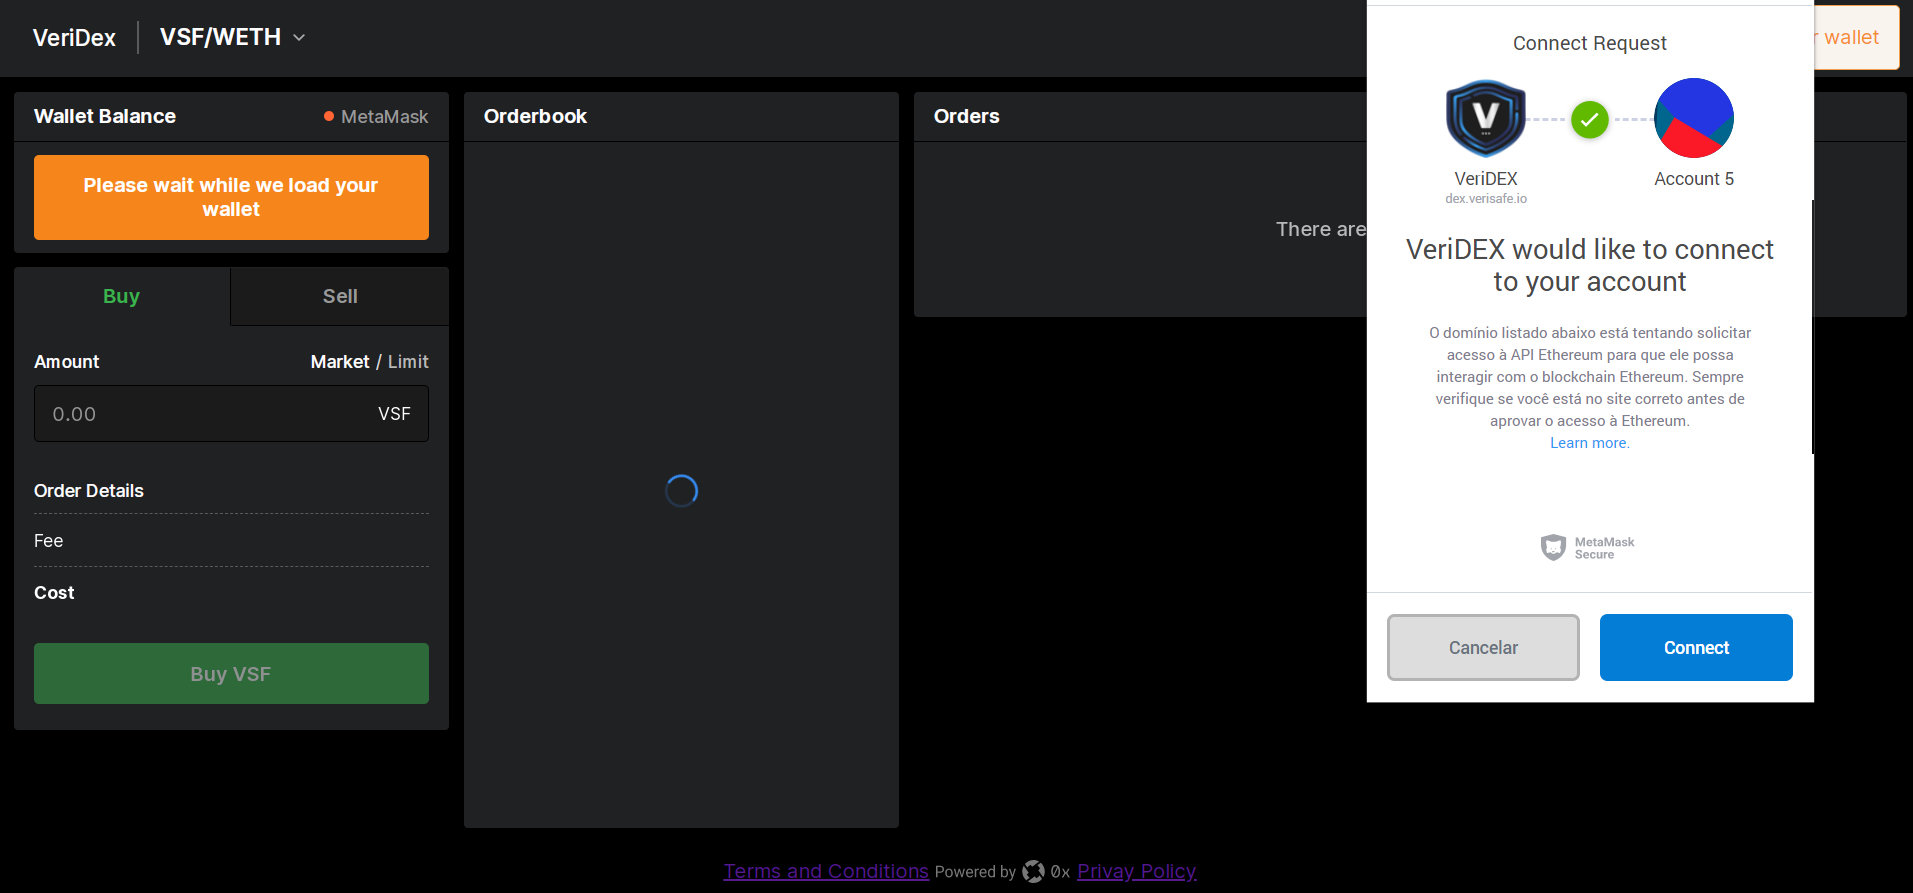The width and height of the screenshot is (1913, 893).
Task: Click the green Buy VSF button
Action: tap(231, 674)
